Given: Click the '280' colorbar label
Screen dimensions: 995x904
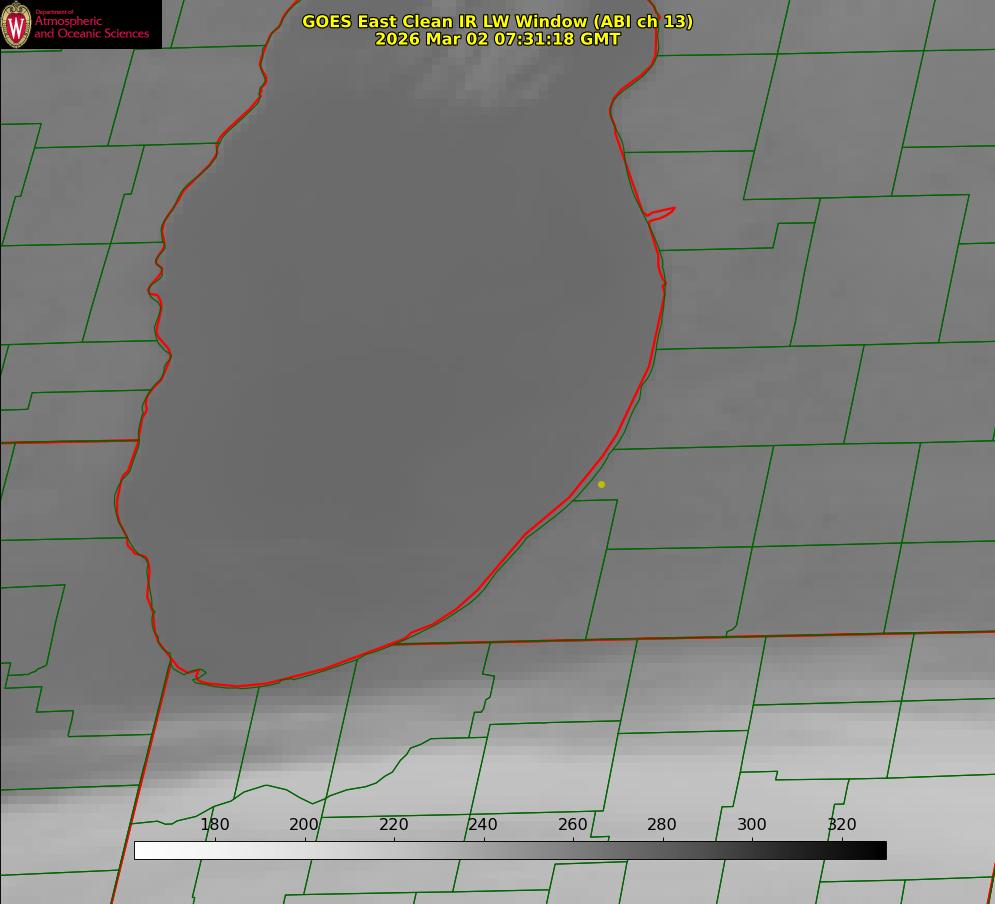Looking at the screenshot, I should pyautogui.click(x=662, y=824).
